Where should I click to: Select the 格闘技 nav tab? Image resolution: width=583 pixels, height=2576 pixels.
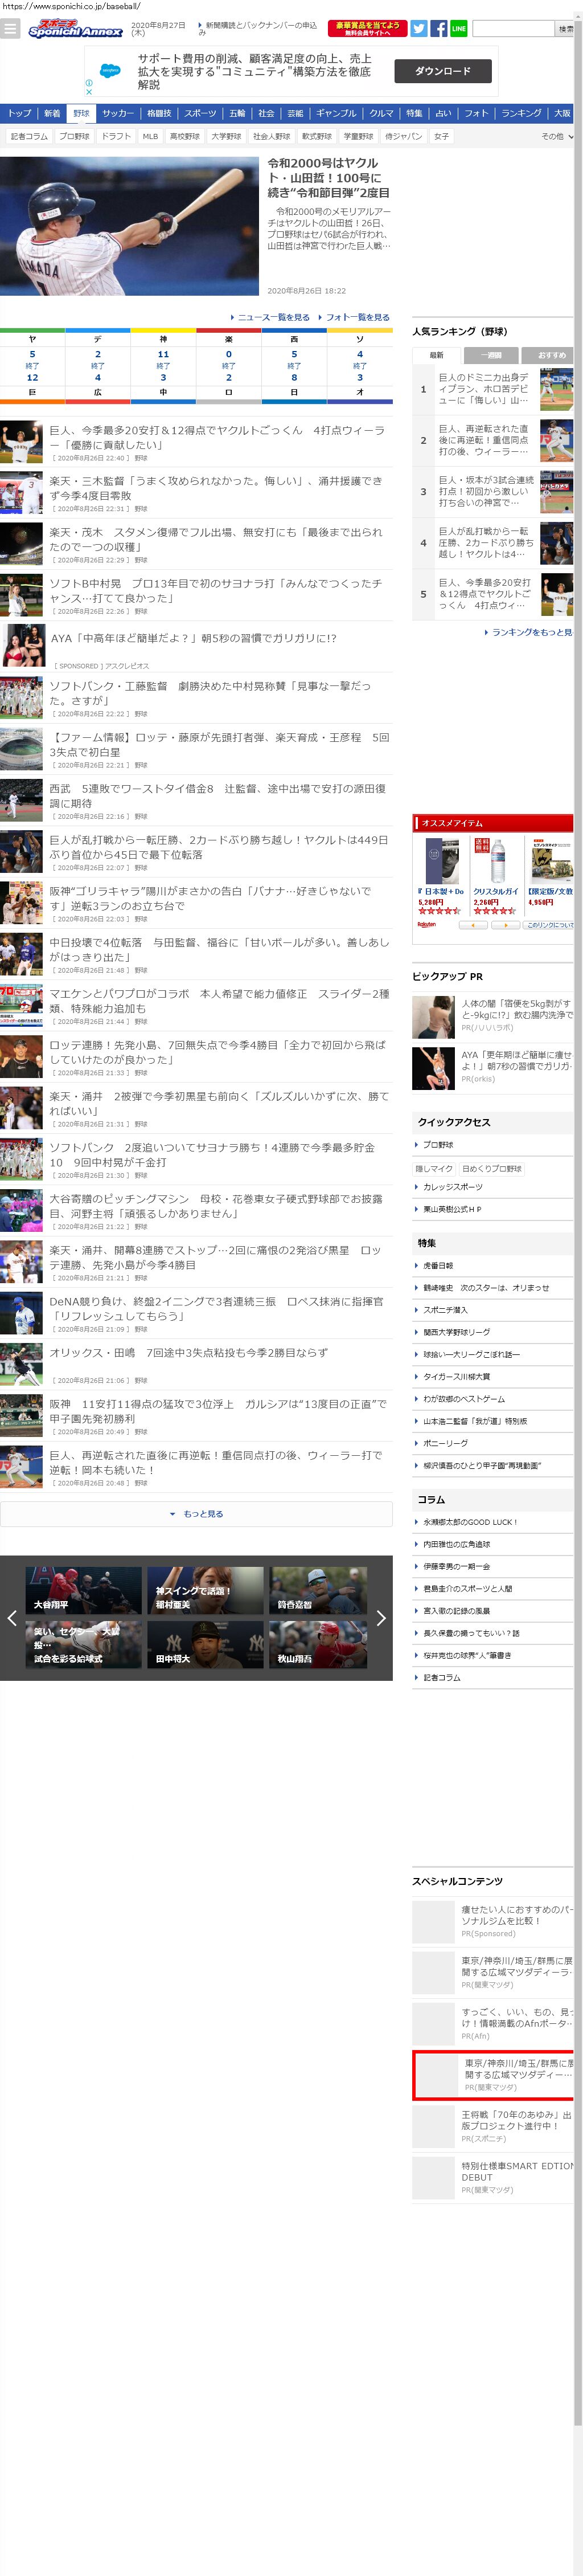click(x=159, y=113)
